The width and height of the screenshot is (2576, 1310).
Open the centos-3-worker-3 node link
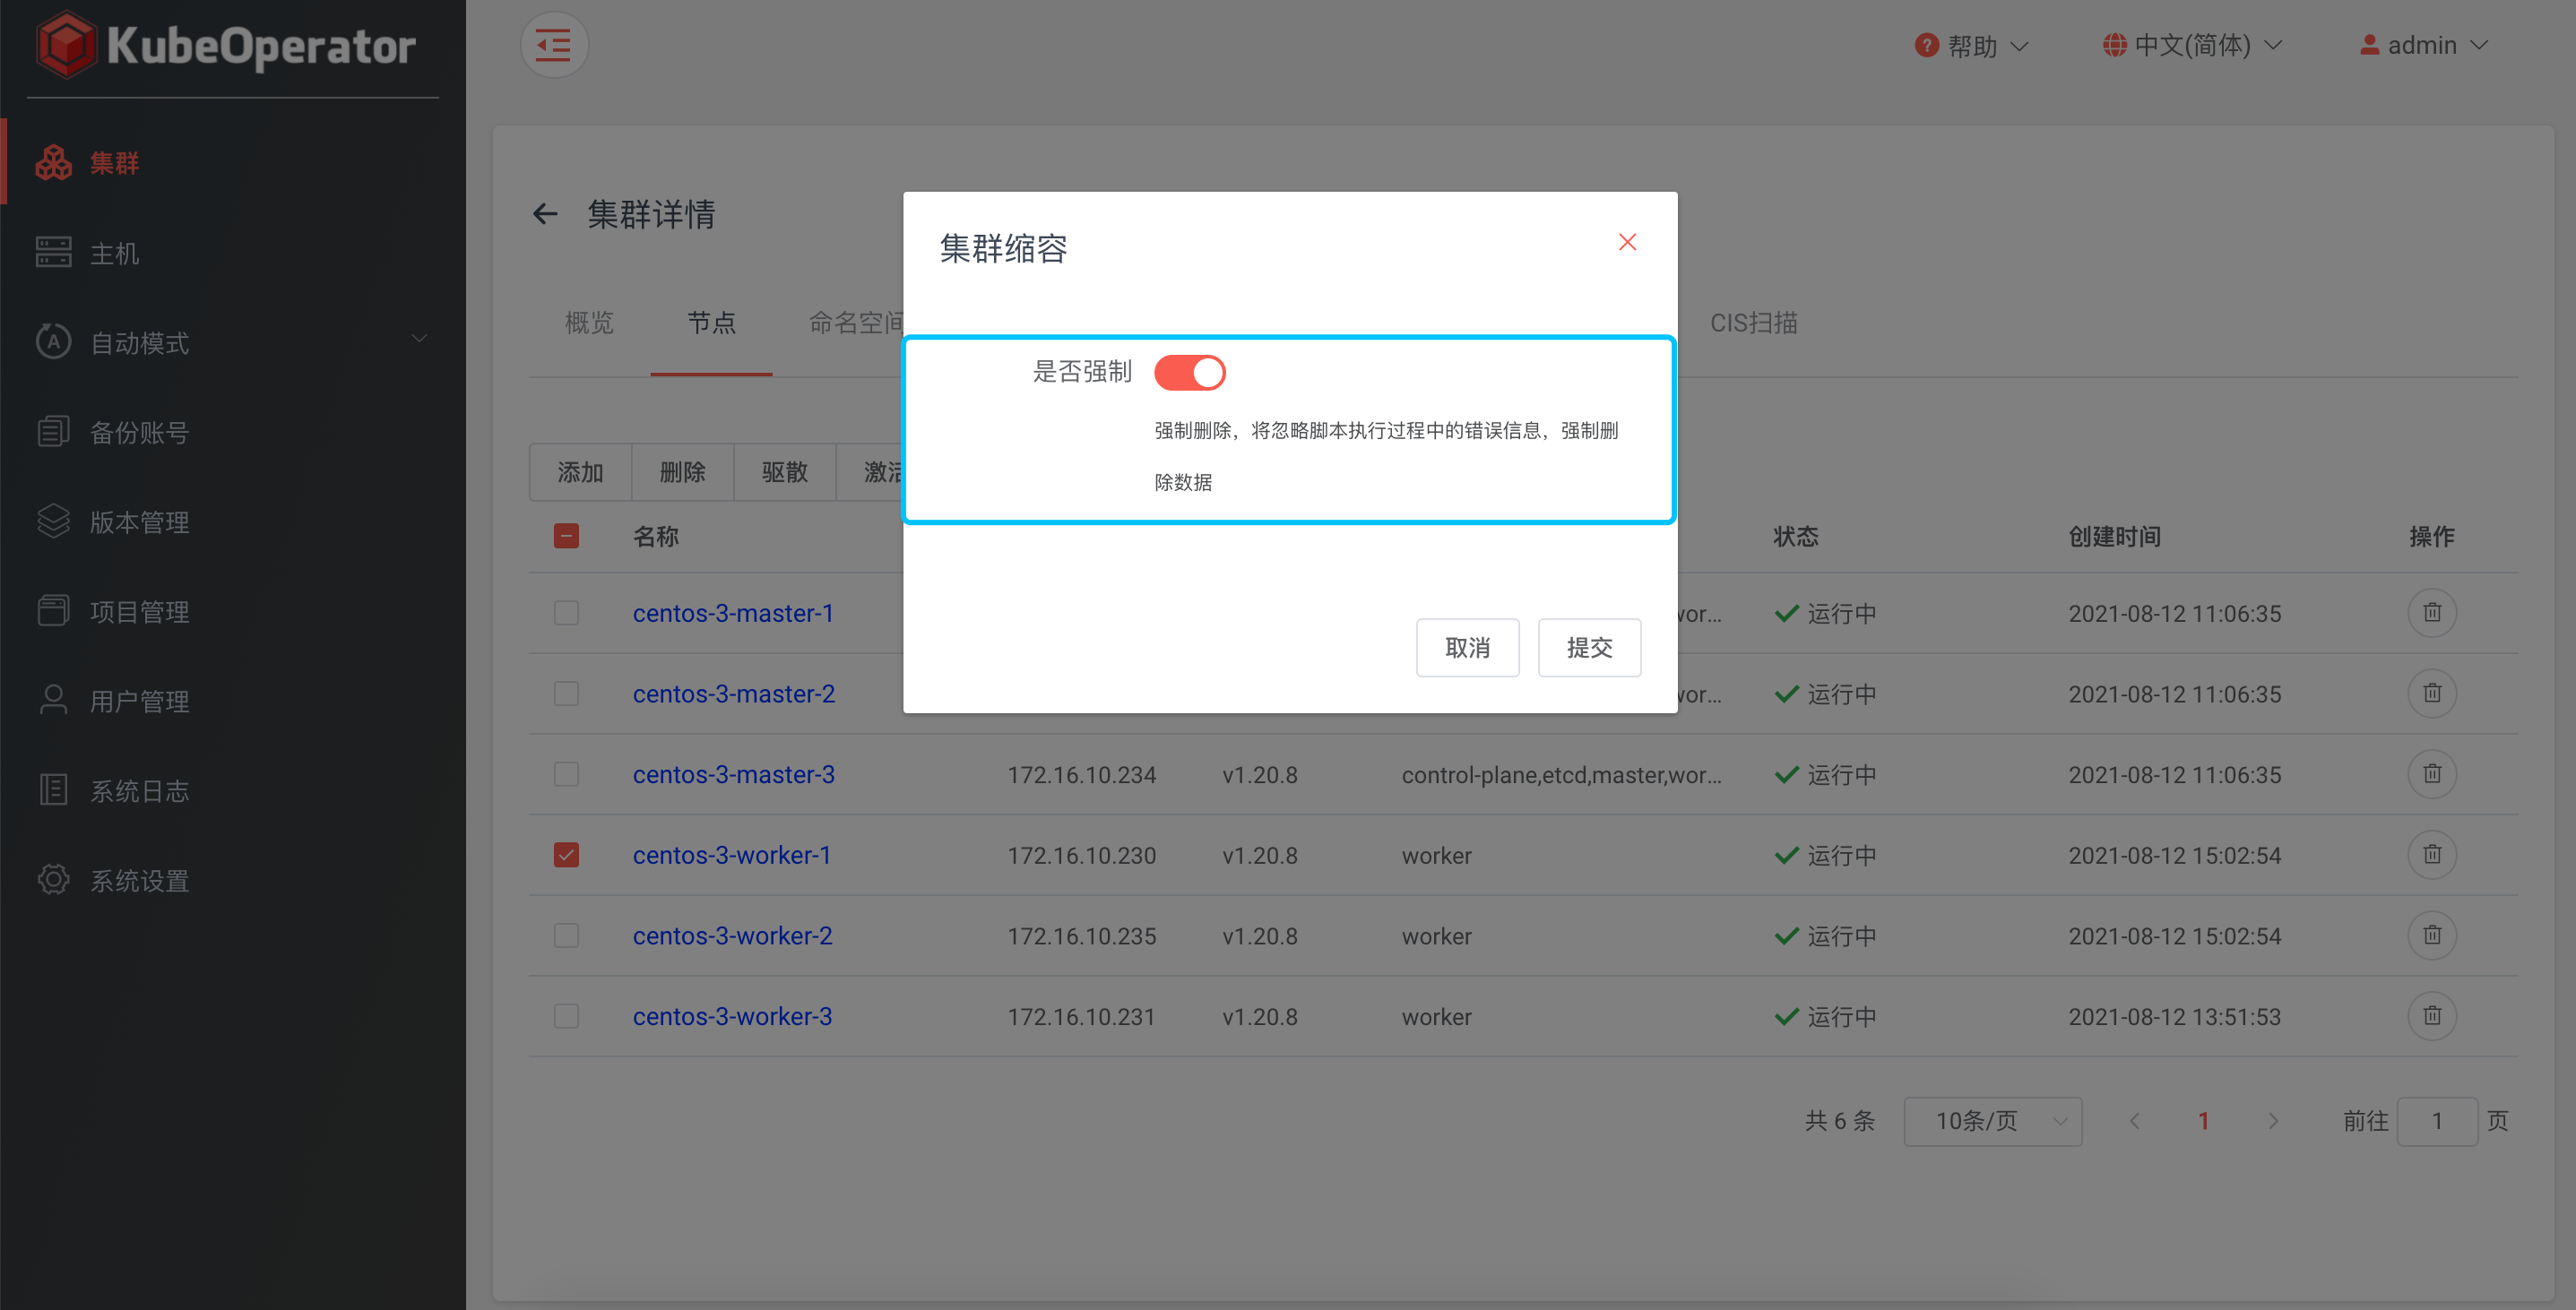click(732, 1017)
